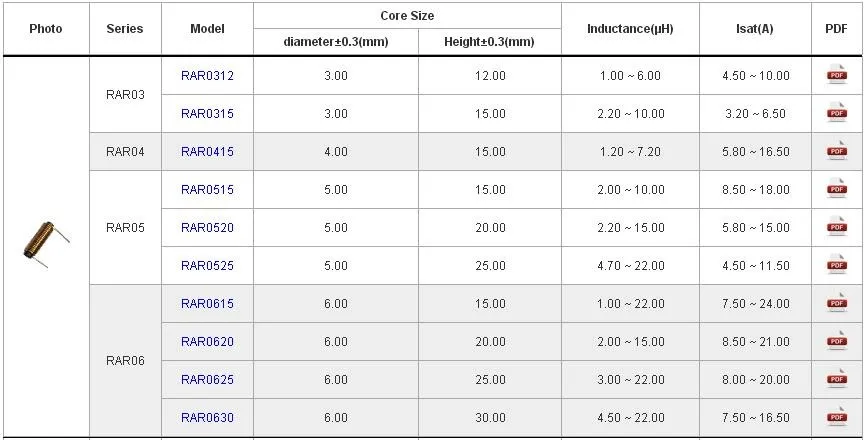Click the PDF icon in RAR0620 row
Screen dimensions: 867x440
point(836,341)
